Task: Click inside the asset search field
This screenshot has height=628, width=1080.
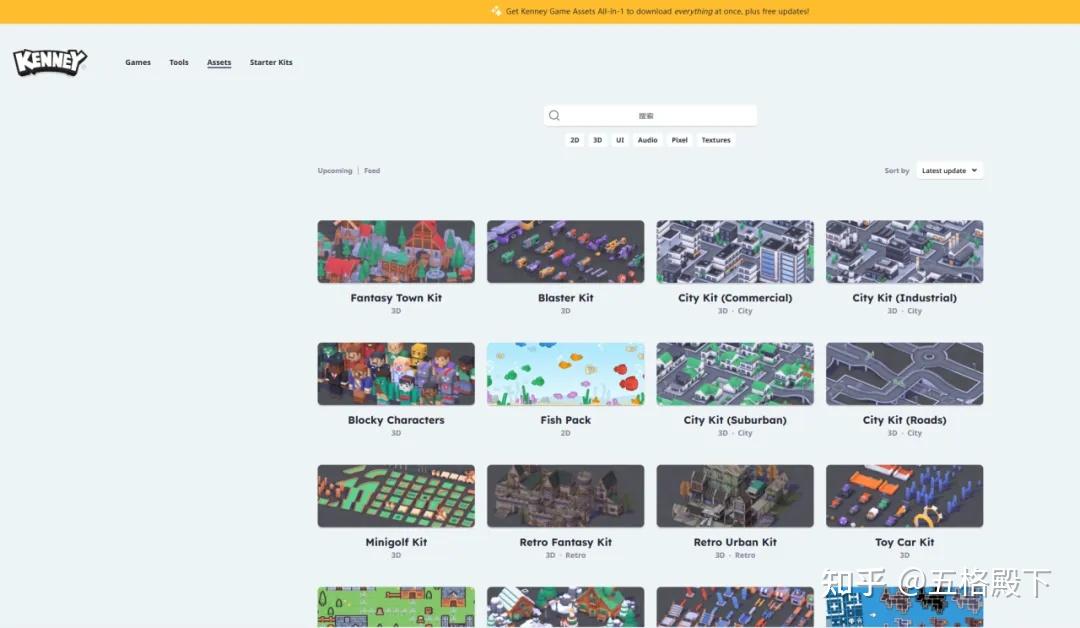Action: [x=650, y=115]
